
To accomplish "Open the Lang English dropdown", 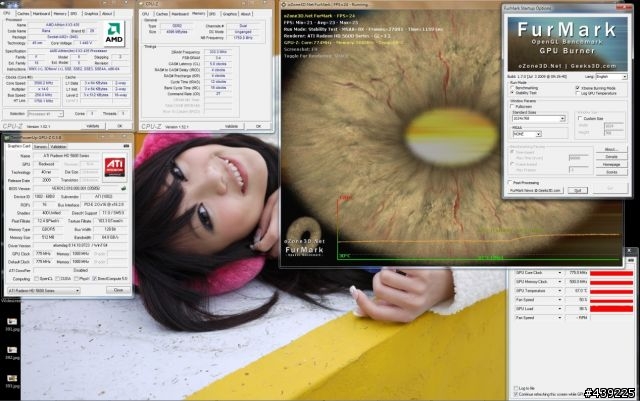I will [x=611, y=76].
